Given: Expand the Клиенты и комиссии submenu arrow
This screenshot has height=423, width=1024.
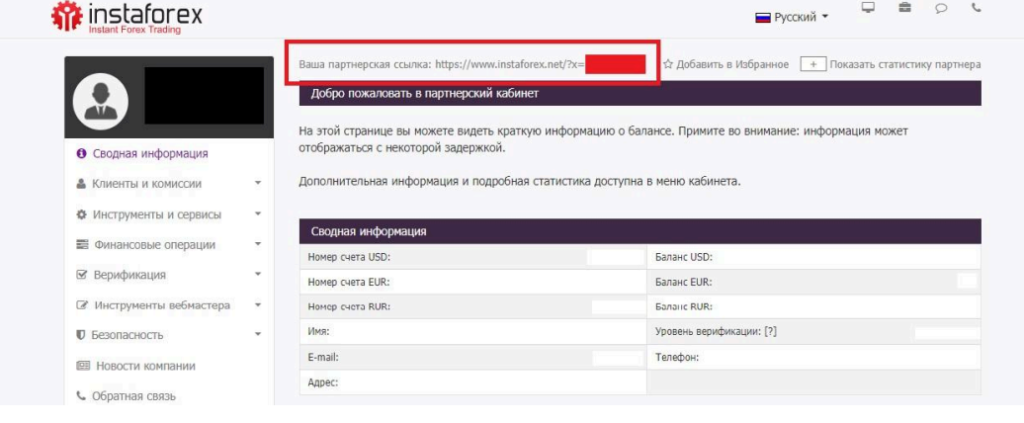Looking at the screenshot, I should [x=258, y=184].
